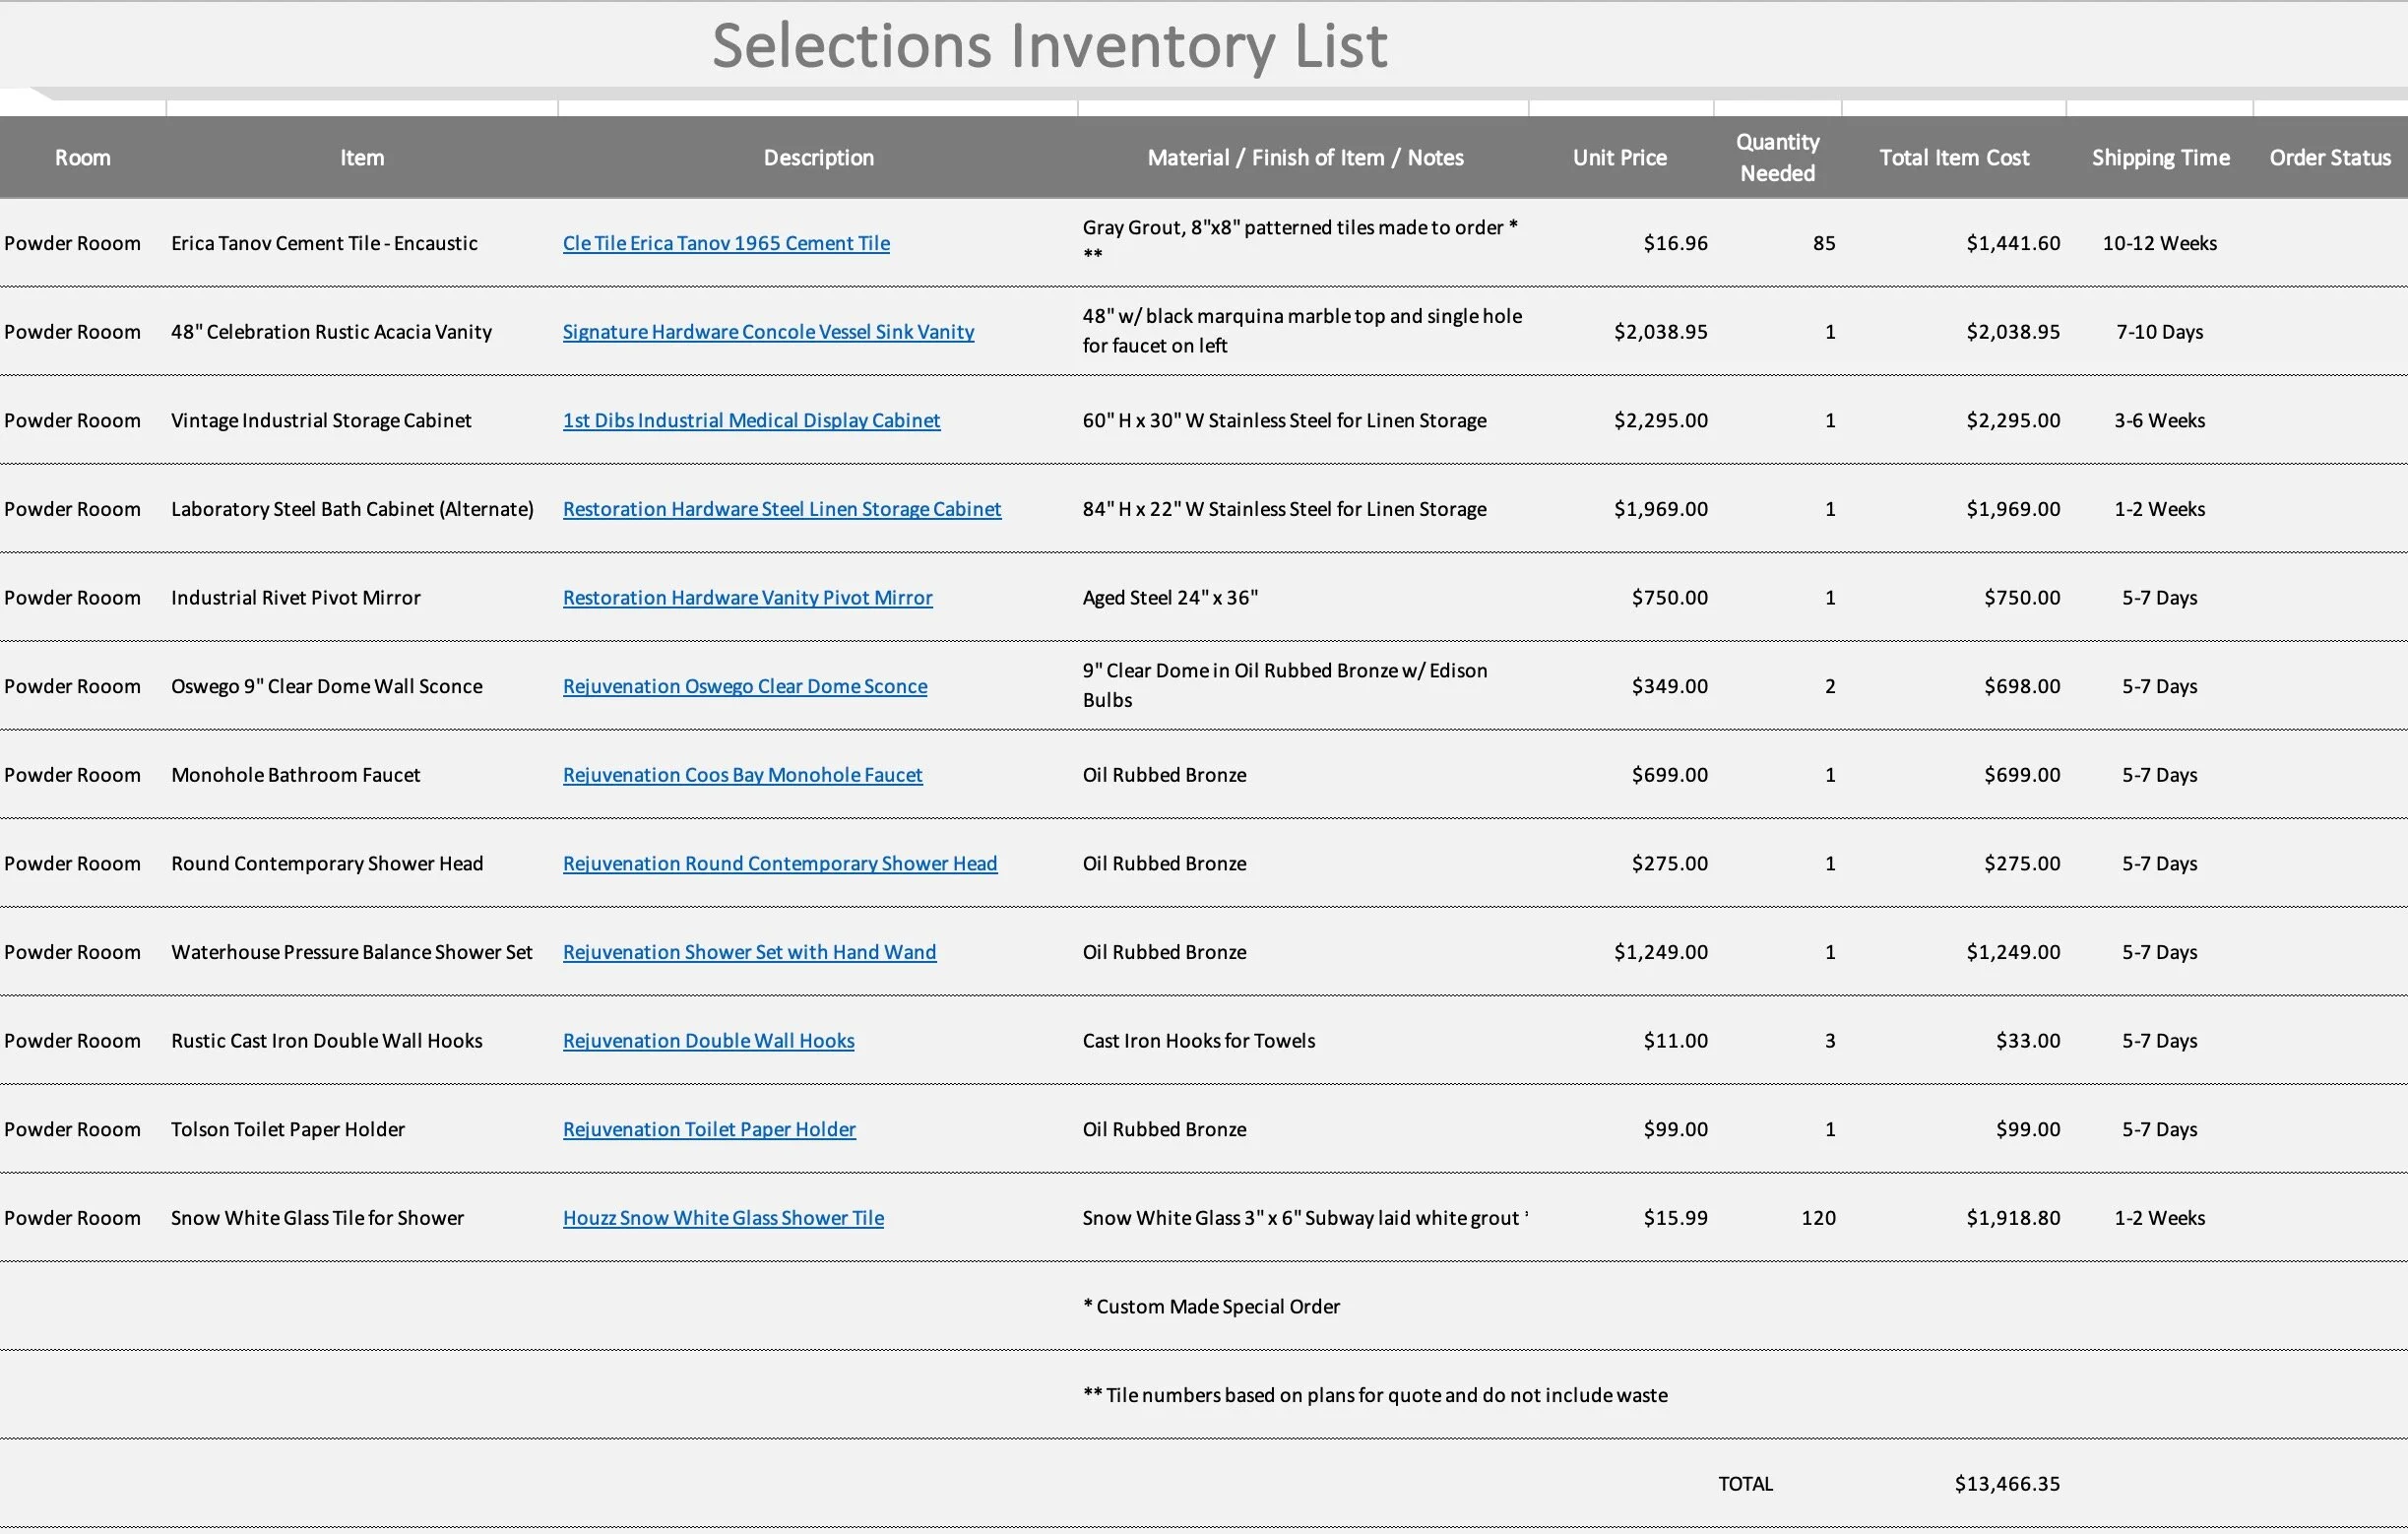
Task: Click Rejuvenation Coos Bay Monohole Faucet link
Action: click(x=742, y=775)
